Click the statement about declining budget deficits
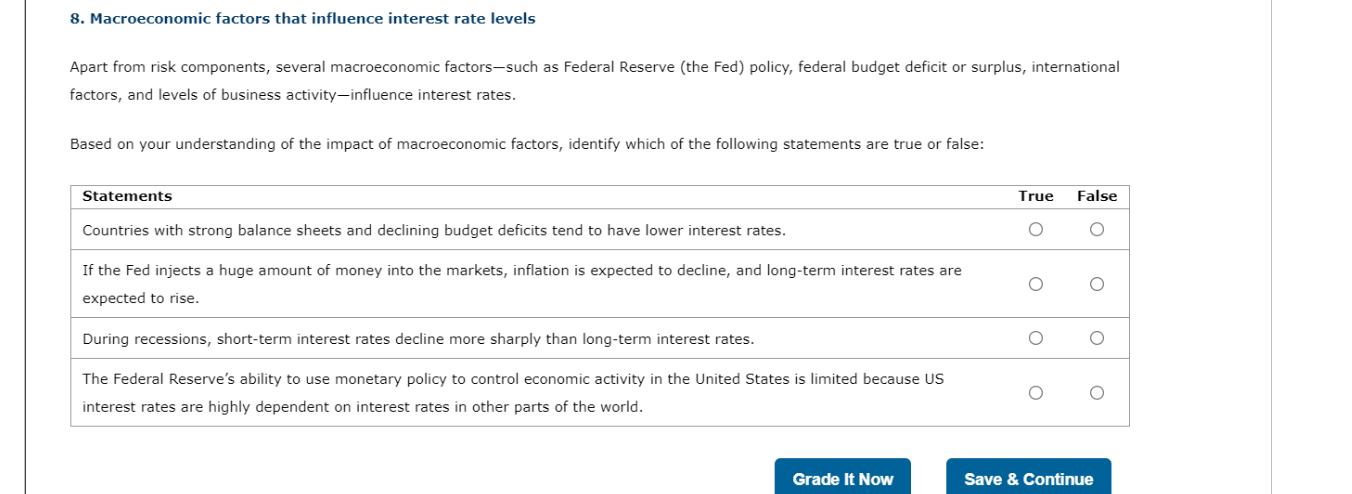1352x494 pixels. [434, 231]
